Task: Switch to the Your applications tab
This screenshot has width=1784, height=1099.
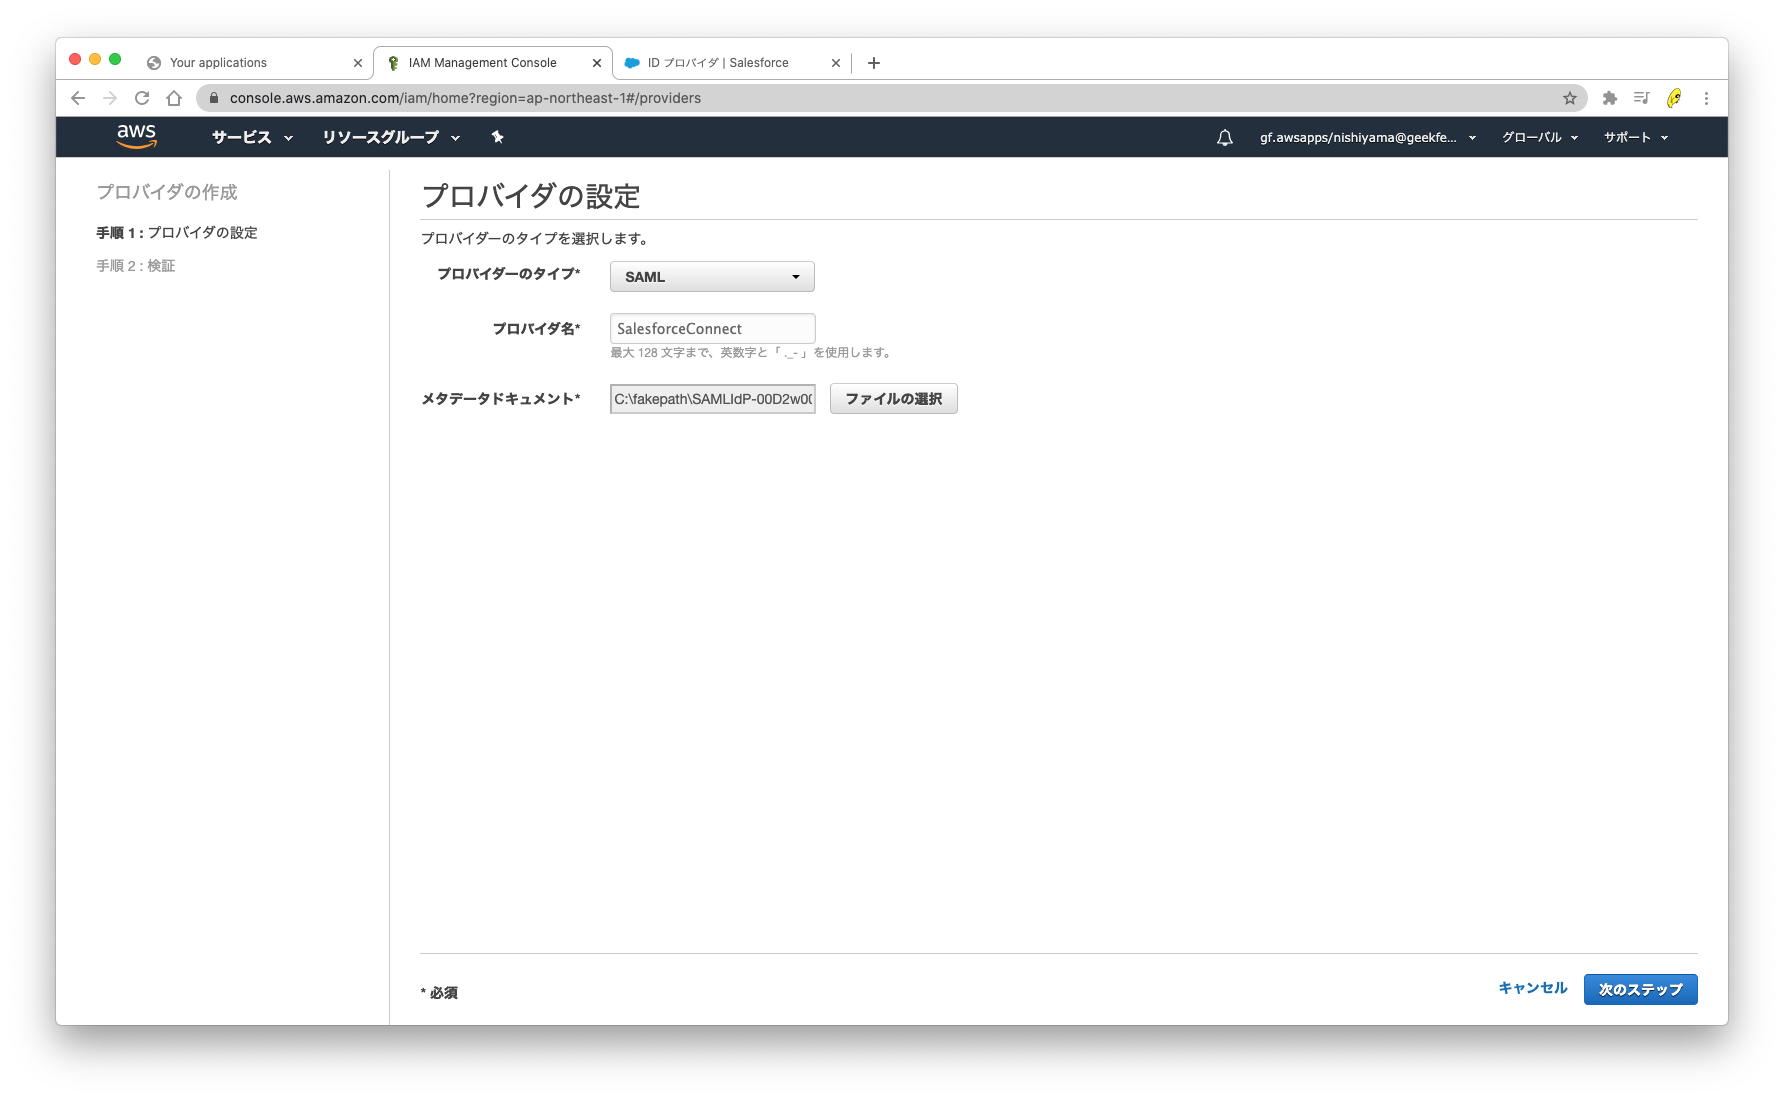Action: pos(255,63)
